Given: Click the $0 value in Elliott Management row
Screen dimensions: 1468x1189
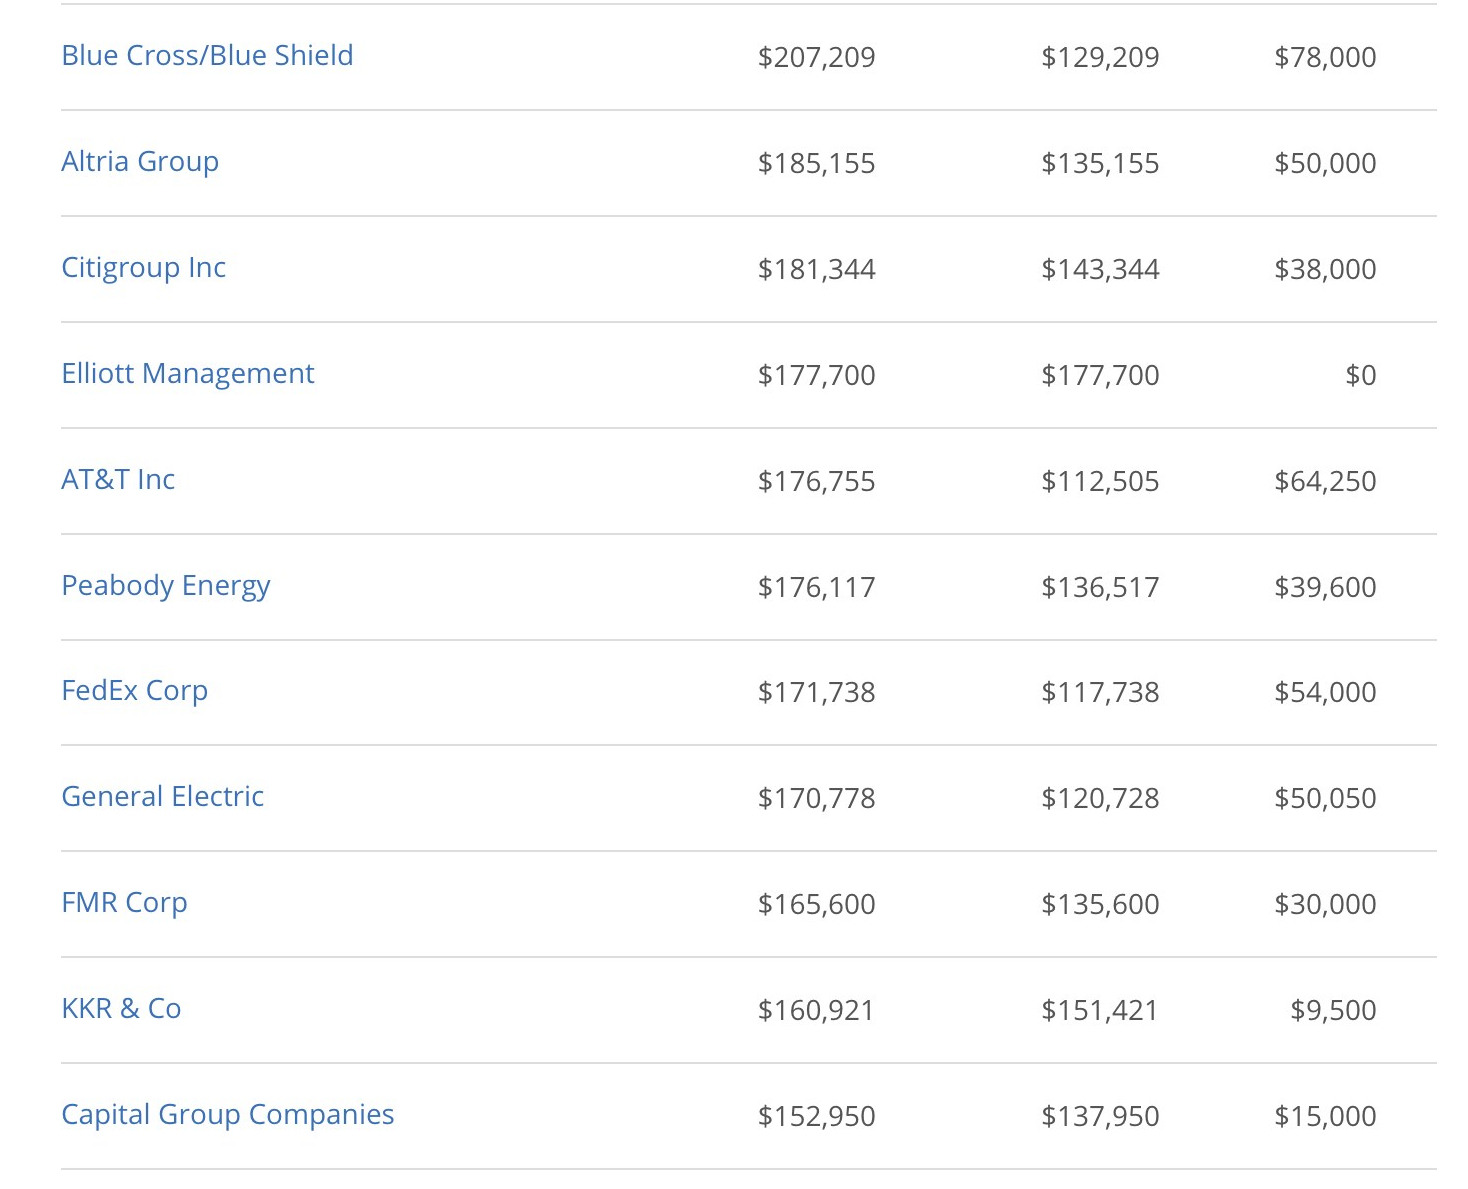Looking at the screenshot, I should 1360,376.
